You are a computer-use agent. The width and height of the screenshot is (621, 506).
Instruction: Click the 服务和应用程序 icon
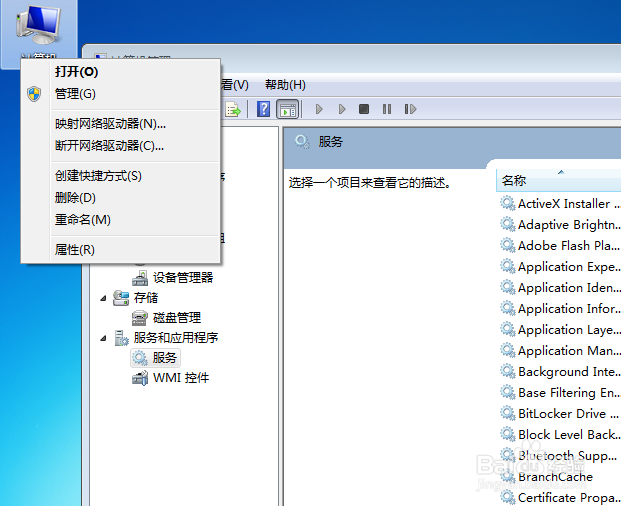[x=121, y=338]
